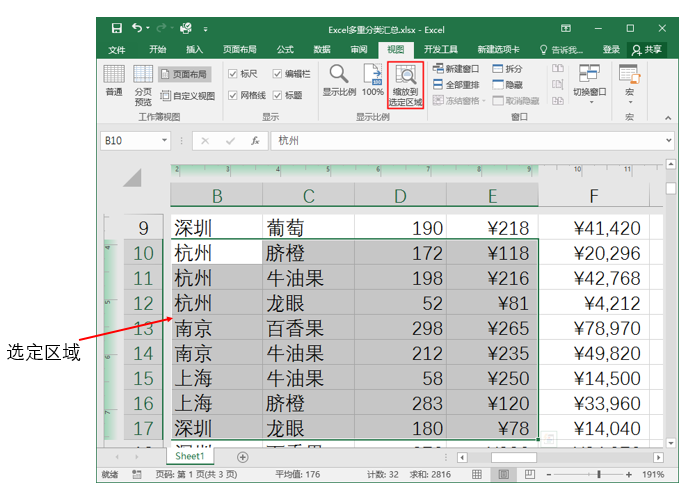Click the 登录 sign-in link
Viewport: 700px width, 498px height.
tap(611, 50)
